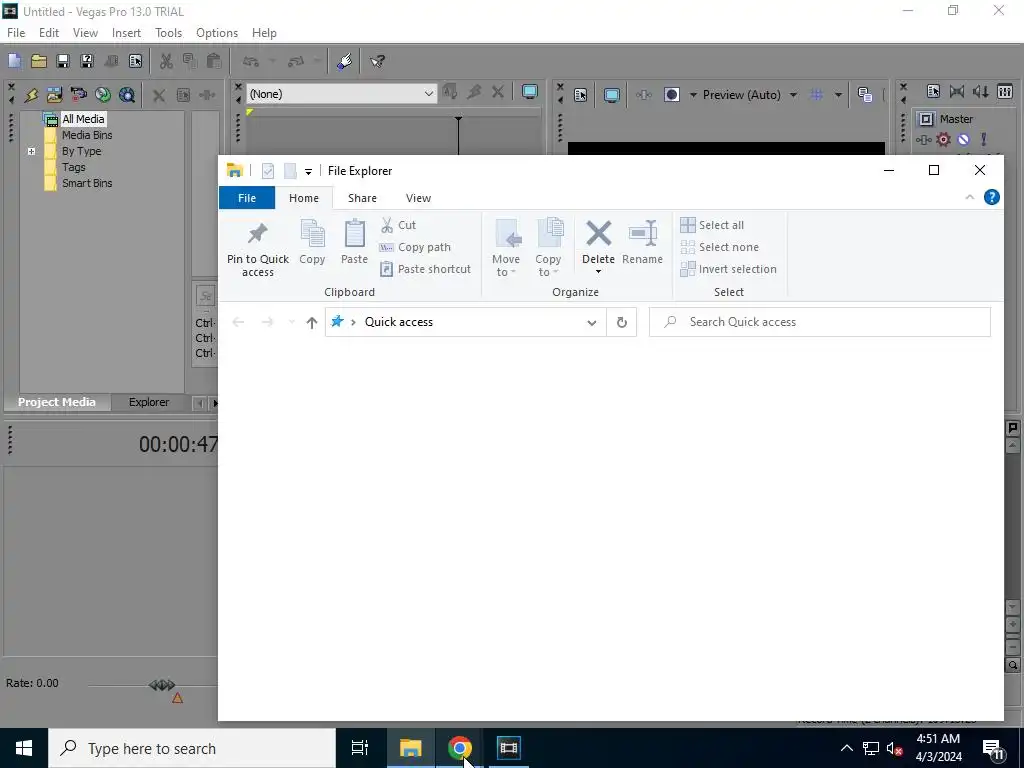Viewport: 1024px width, 768px height.
Task: Click the Rate scrub slider handle
Action: [x=162, y=684]
